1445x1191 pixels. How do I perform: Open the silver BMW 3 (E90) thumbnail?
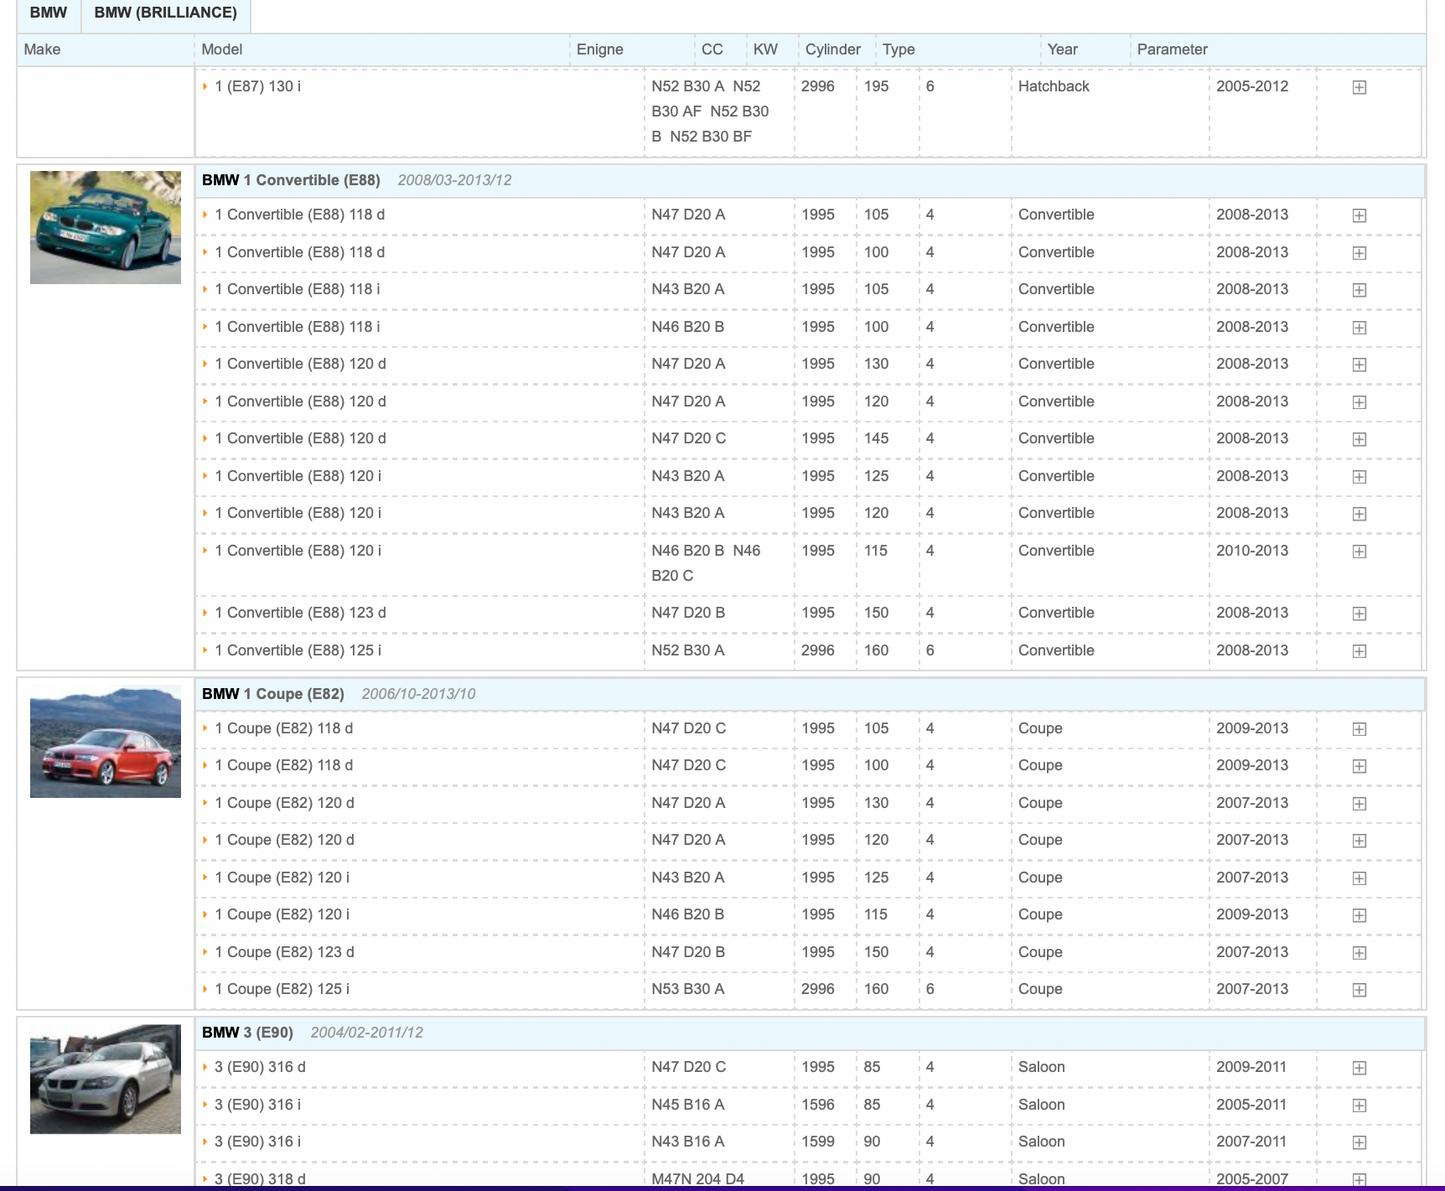(x=105, y=1079)
